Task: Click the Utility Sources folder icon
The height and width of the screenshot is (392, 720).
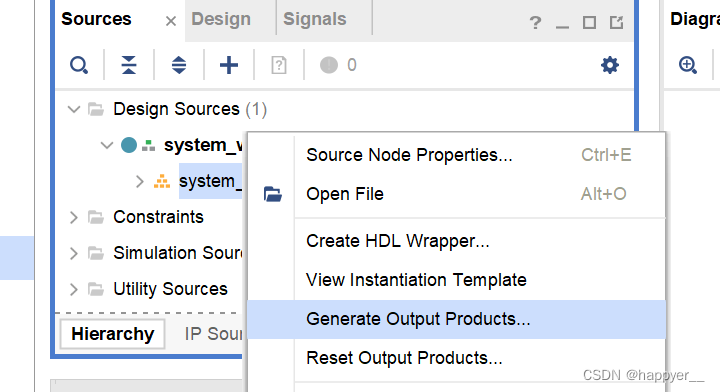Action: pos(96,289)
